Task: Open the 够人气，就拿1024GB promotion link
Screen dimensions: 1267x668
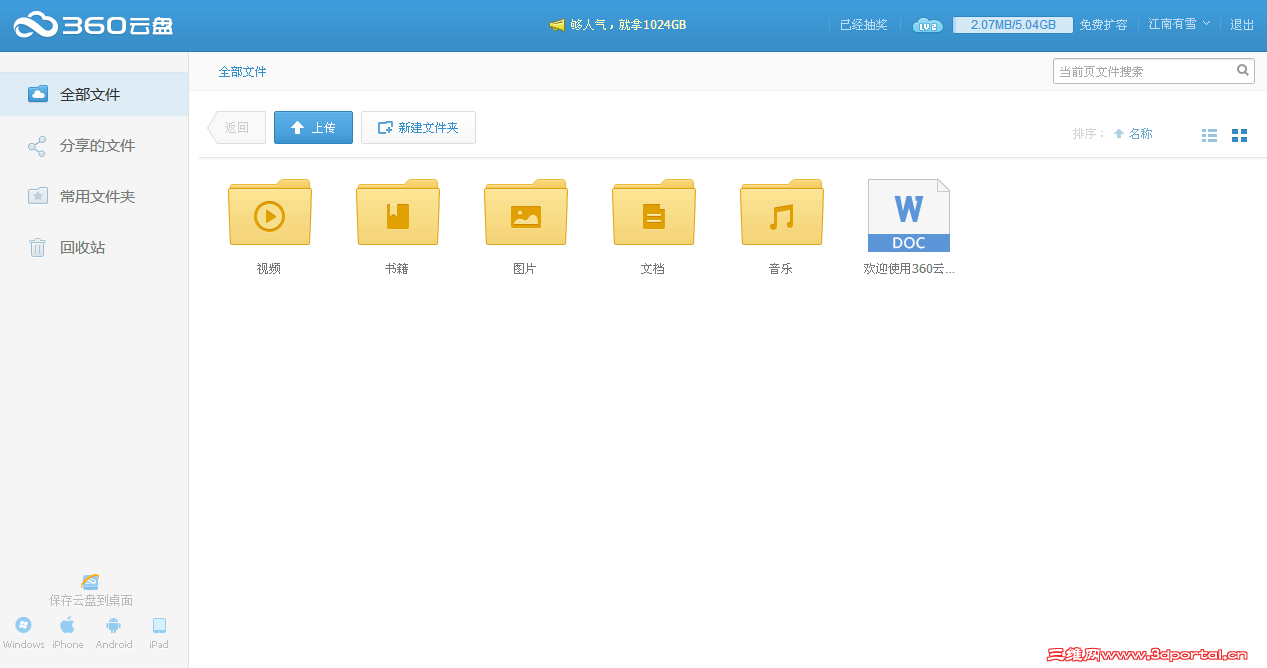Action: coord(628,25)
